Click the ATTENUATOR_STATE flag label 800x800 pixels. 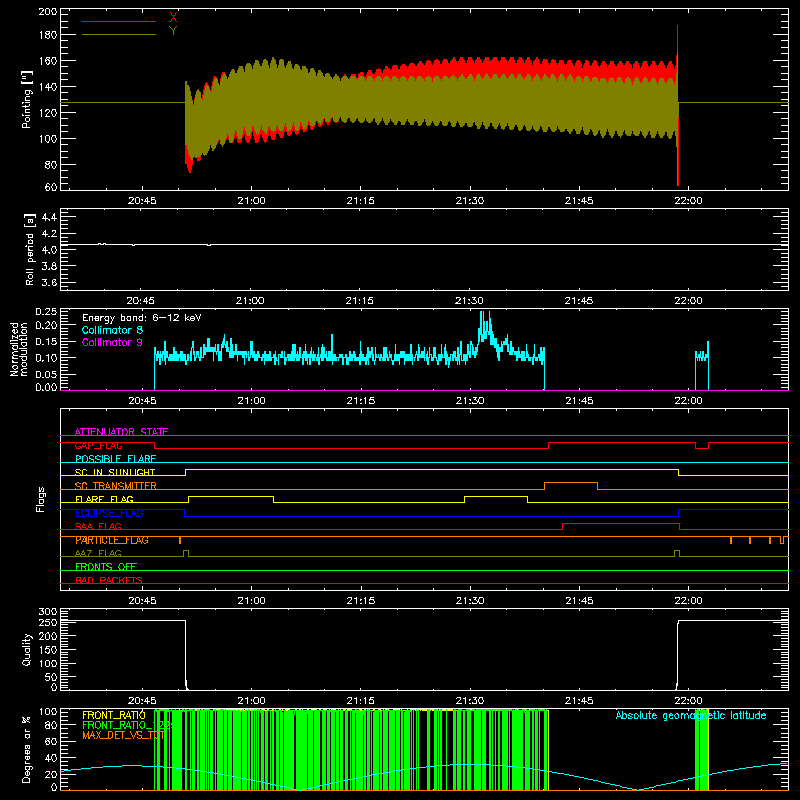point(121,432)
